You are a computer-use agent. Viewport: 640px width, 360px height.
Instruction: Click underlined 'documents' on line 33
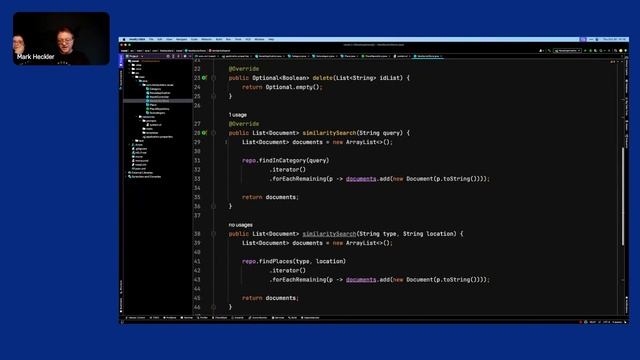361,179
